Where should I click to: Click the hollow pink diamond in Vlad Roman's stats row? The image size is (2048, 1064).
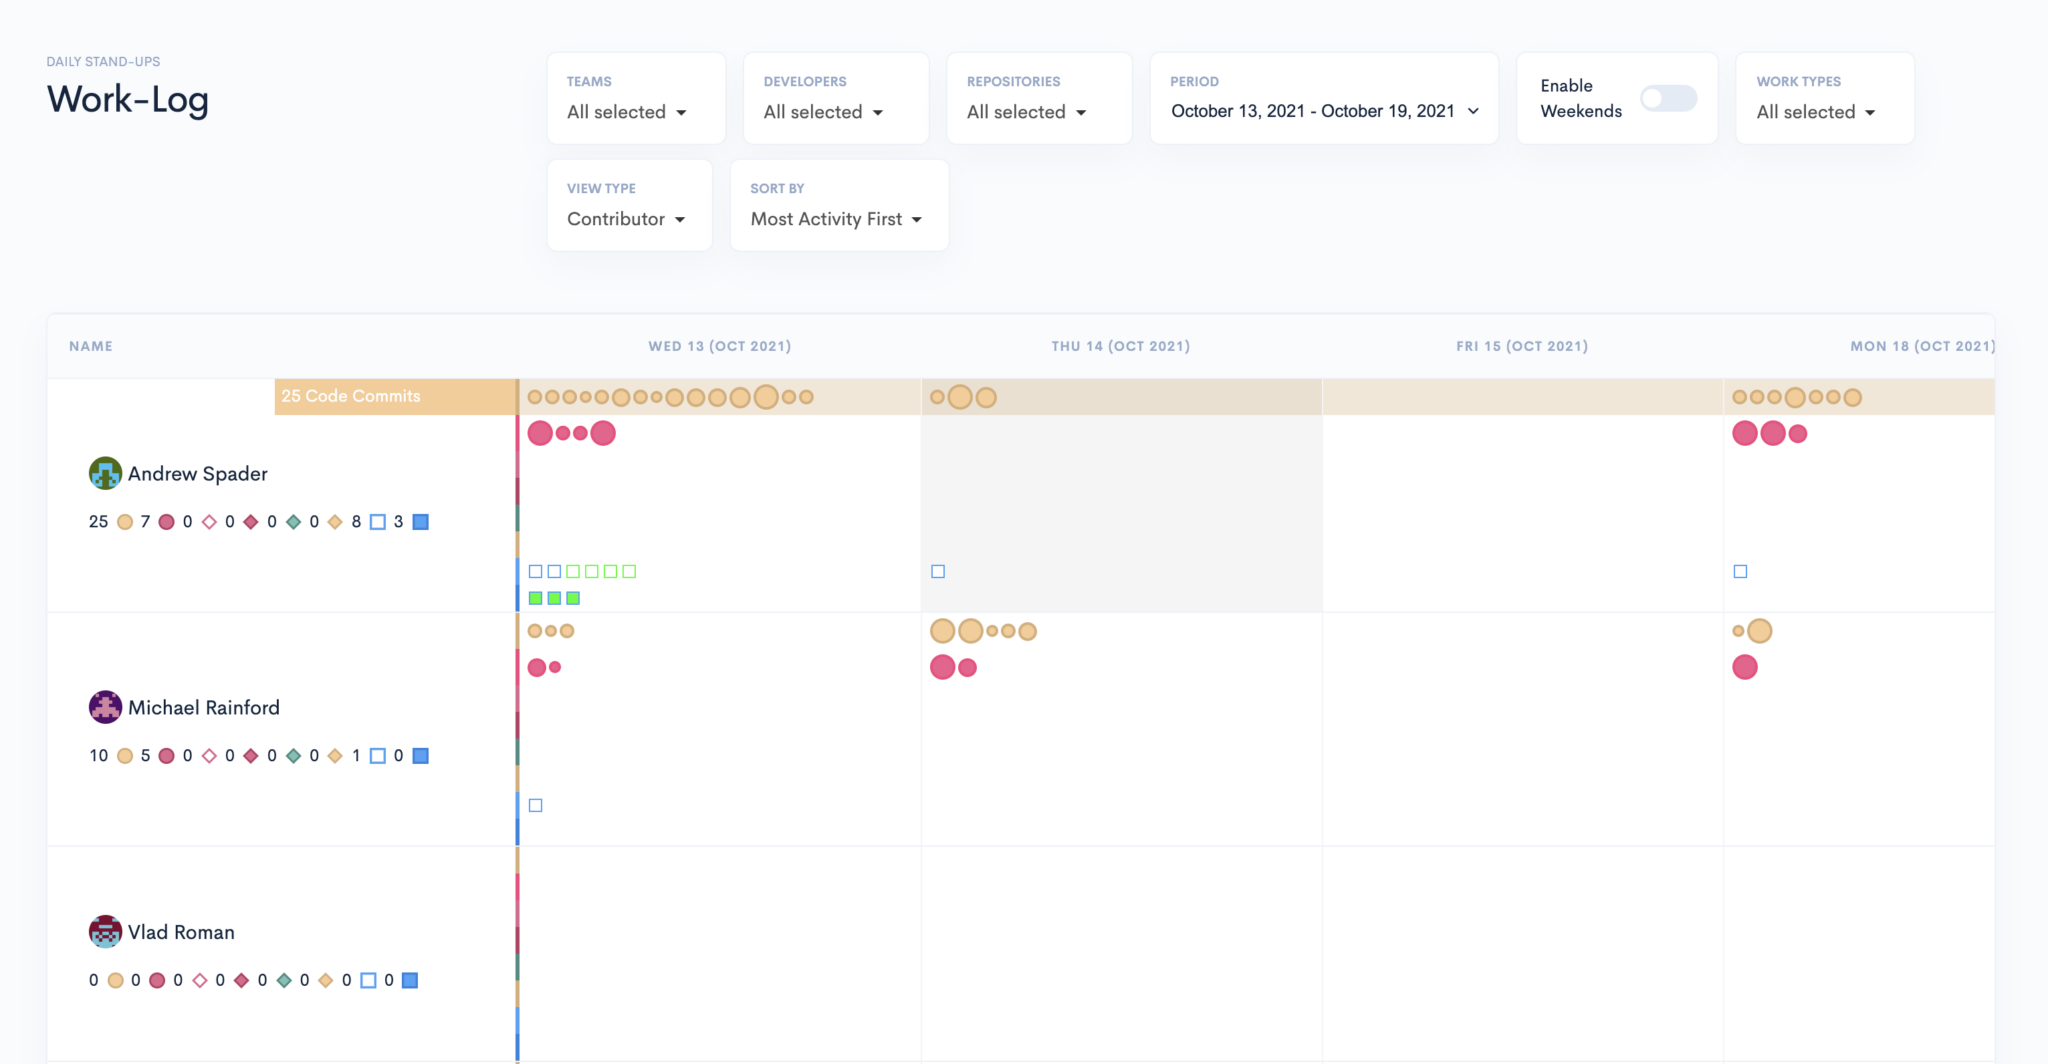(199, 980)
